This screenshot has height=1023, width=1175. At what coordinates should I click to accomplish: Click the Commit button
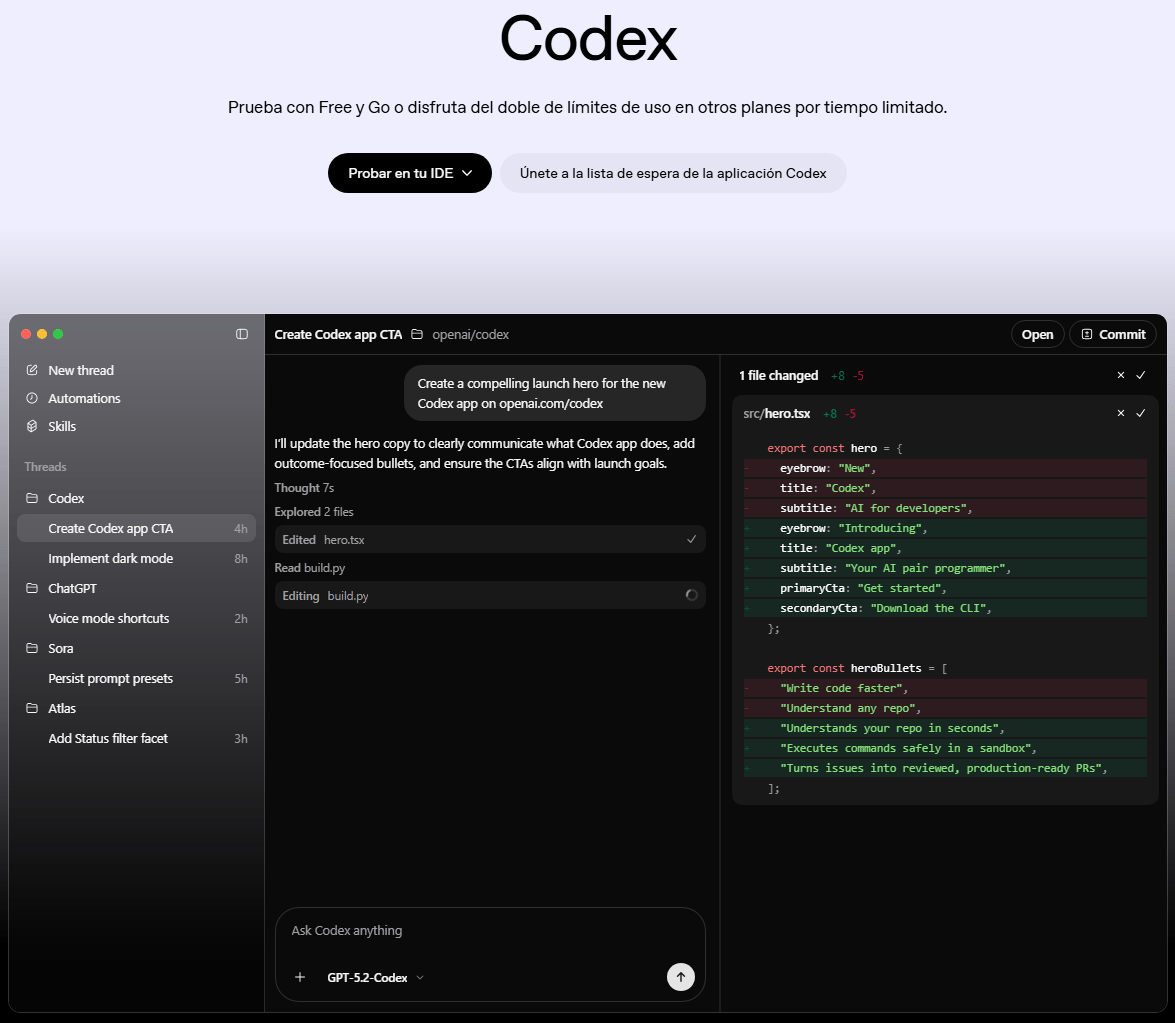click(1113, 334)
